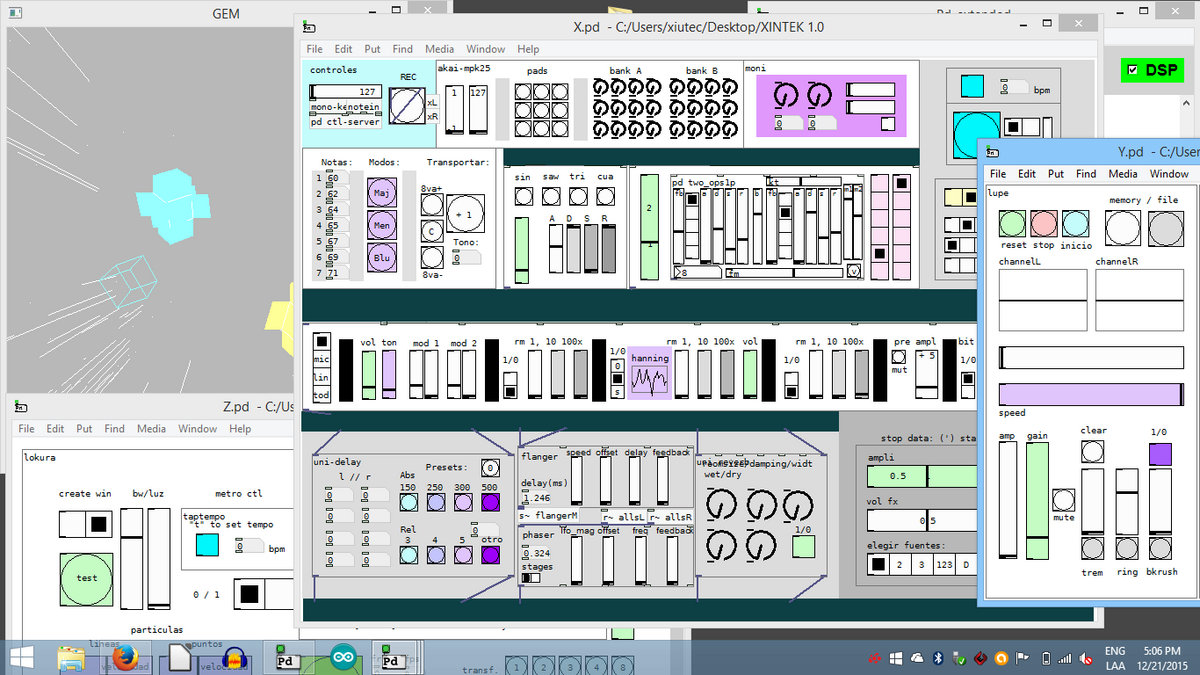1200x675 pixels.
Task: Click the s~ flangerM object box
Action: [x=550, y=516]
